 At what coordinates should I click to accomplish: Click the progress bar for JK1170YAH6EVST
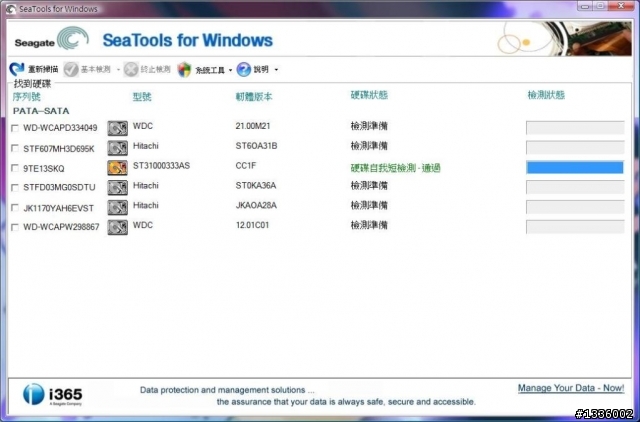tap(575, 207)
